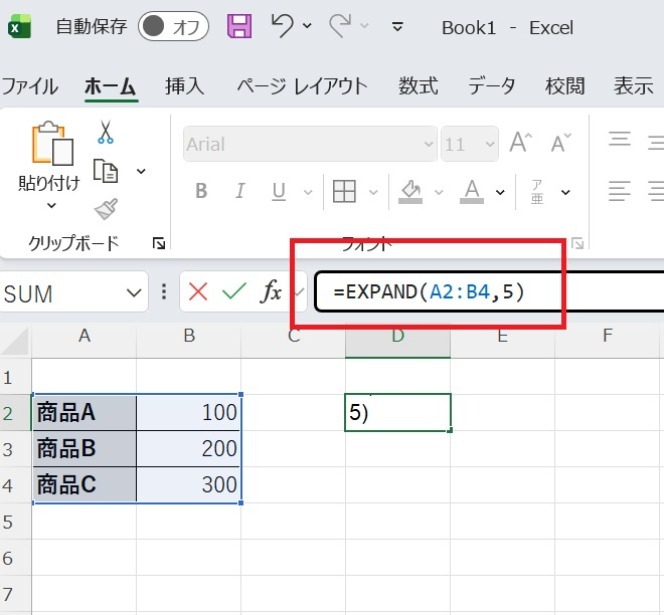Switch to the データ tab
This screenshot has height=615, width=664.
[x=492, y=86]
